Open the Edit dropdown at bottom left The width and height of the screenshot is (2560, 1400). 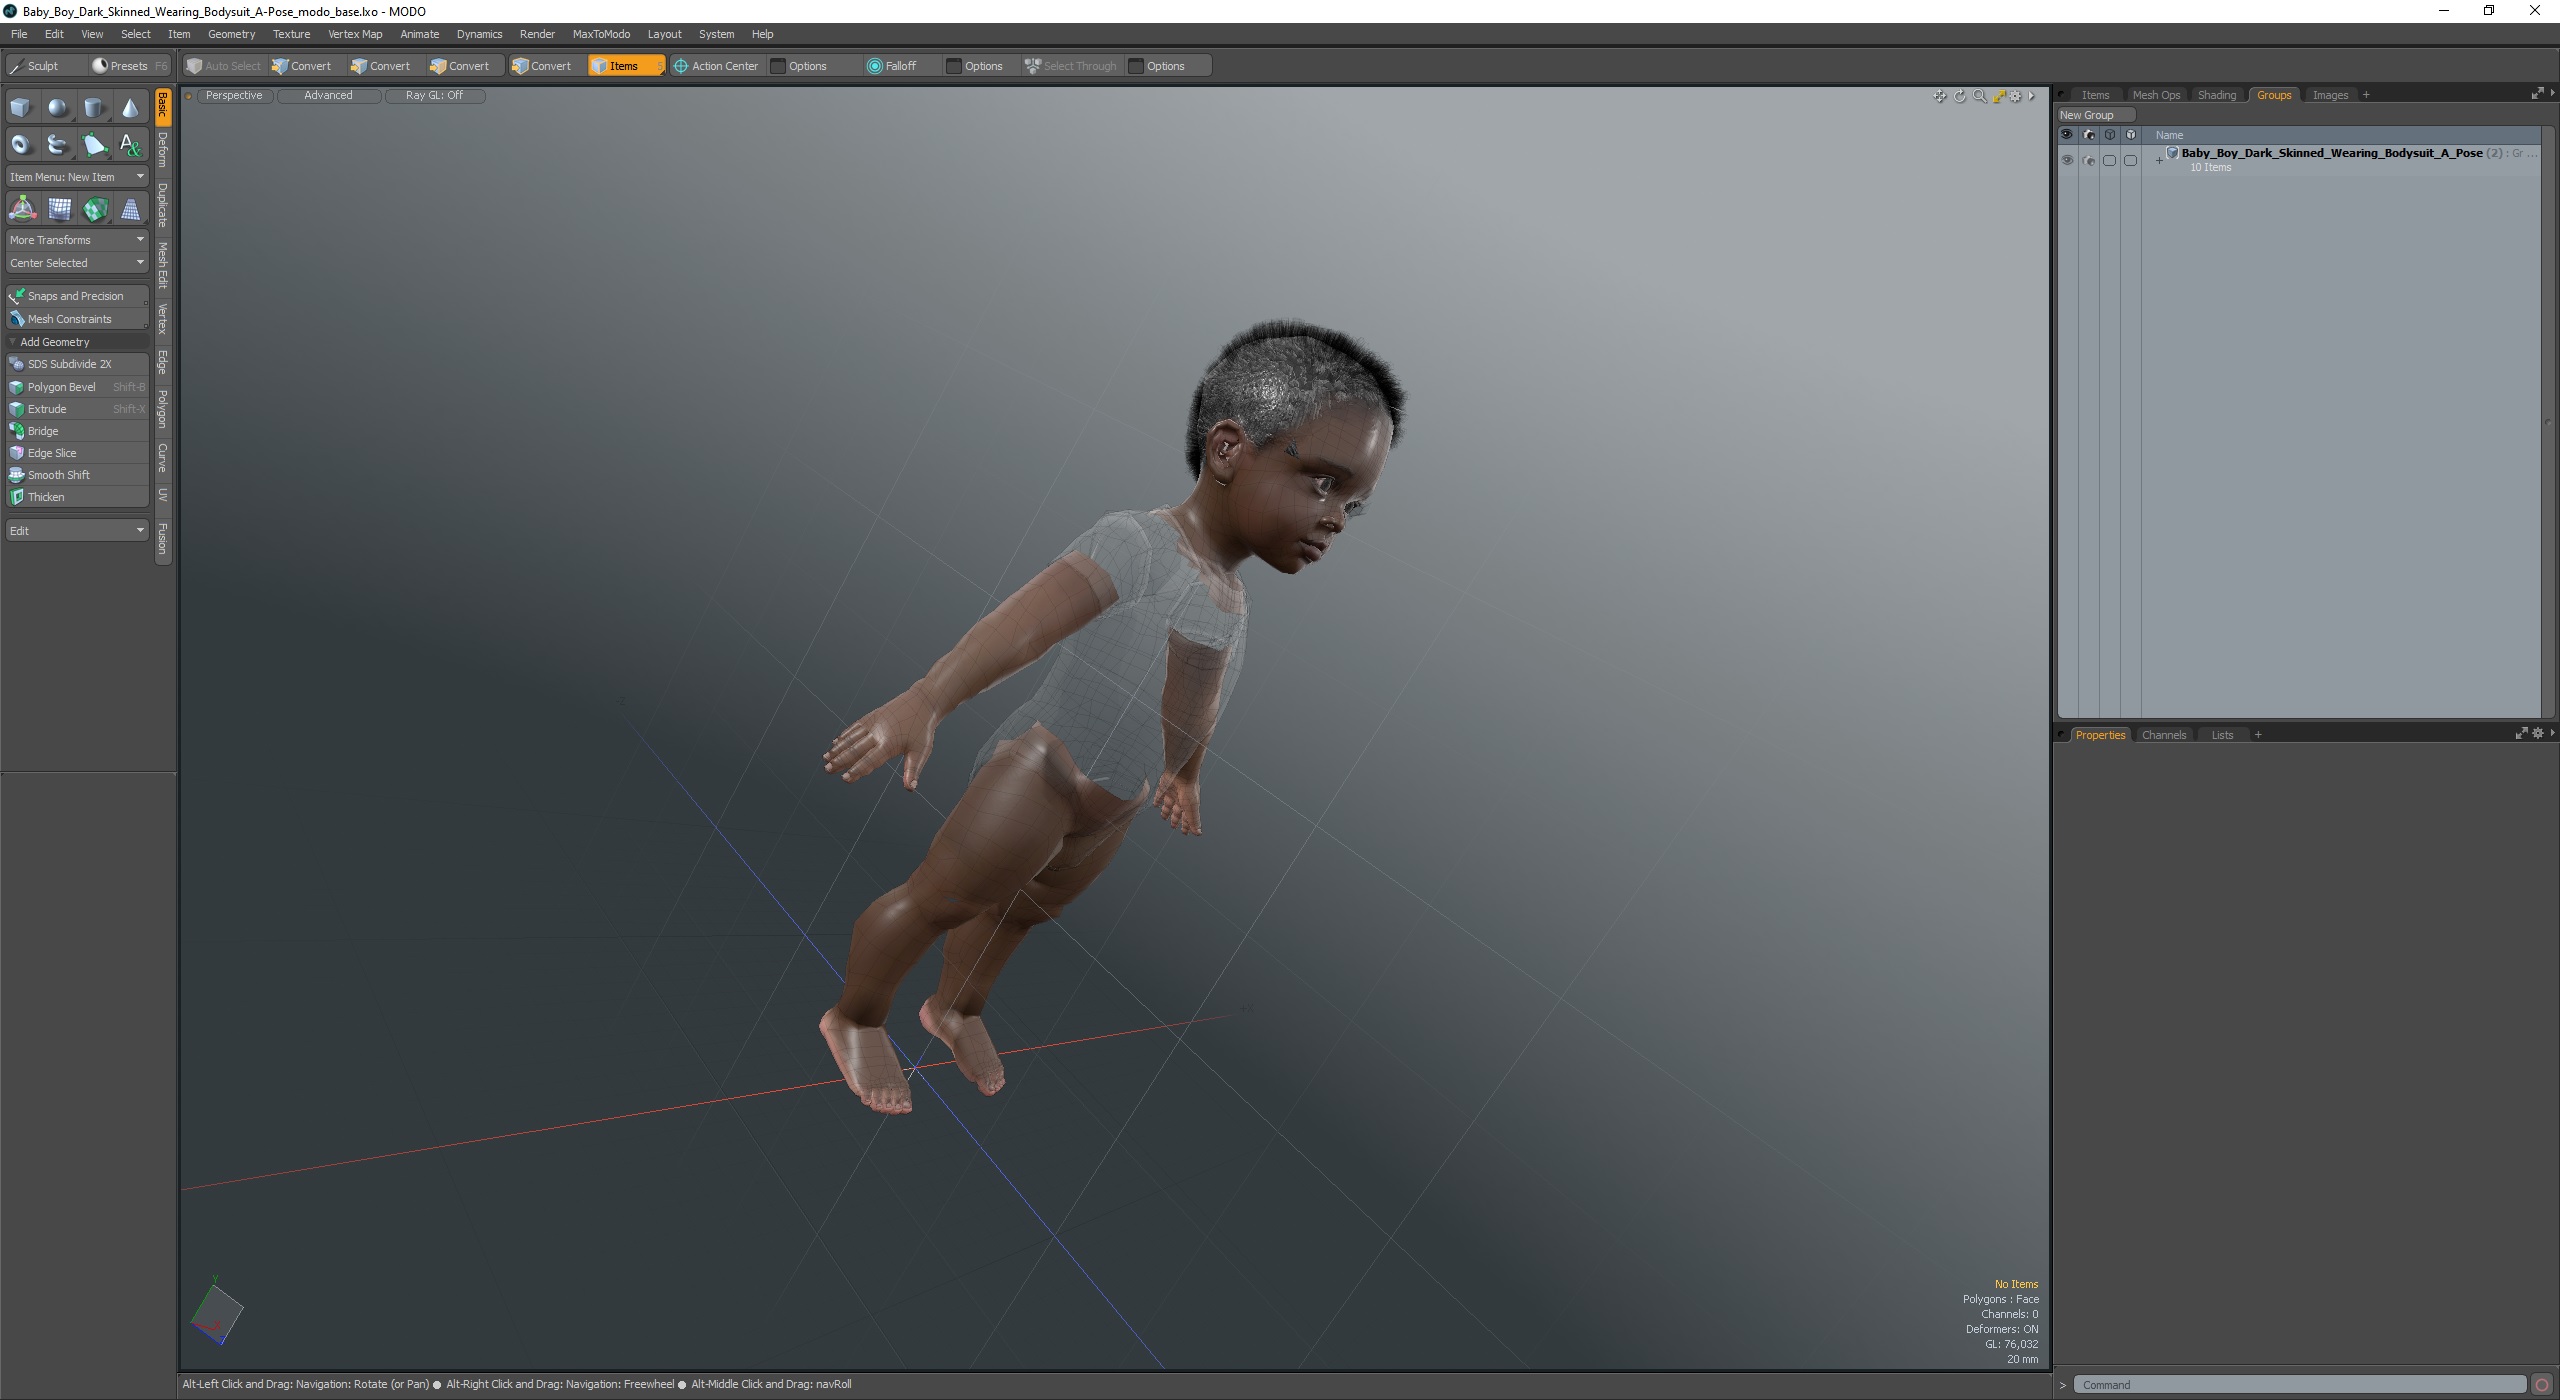(x=74, y=529)
